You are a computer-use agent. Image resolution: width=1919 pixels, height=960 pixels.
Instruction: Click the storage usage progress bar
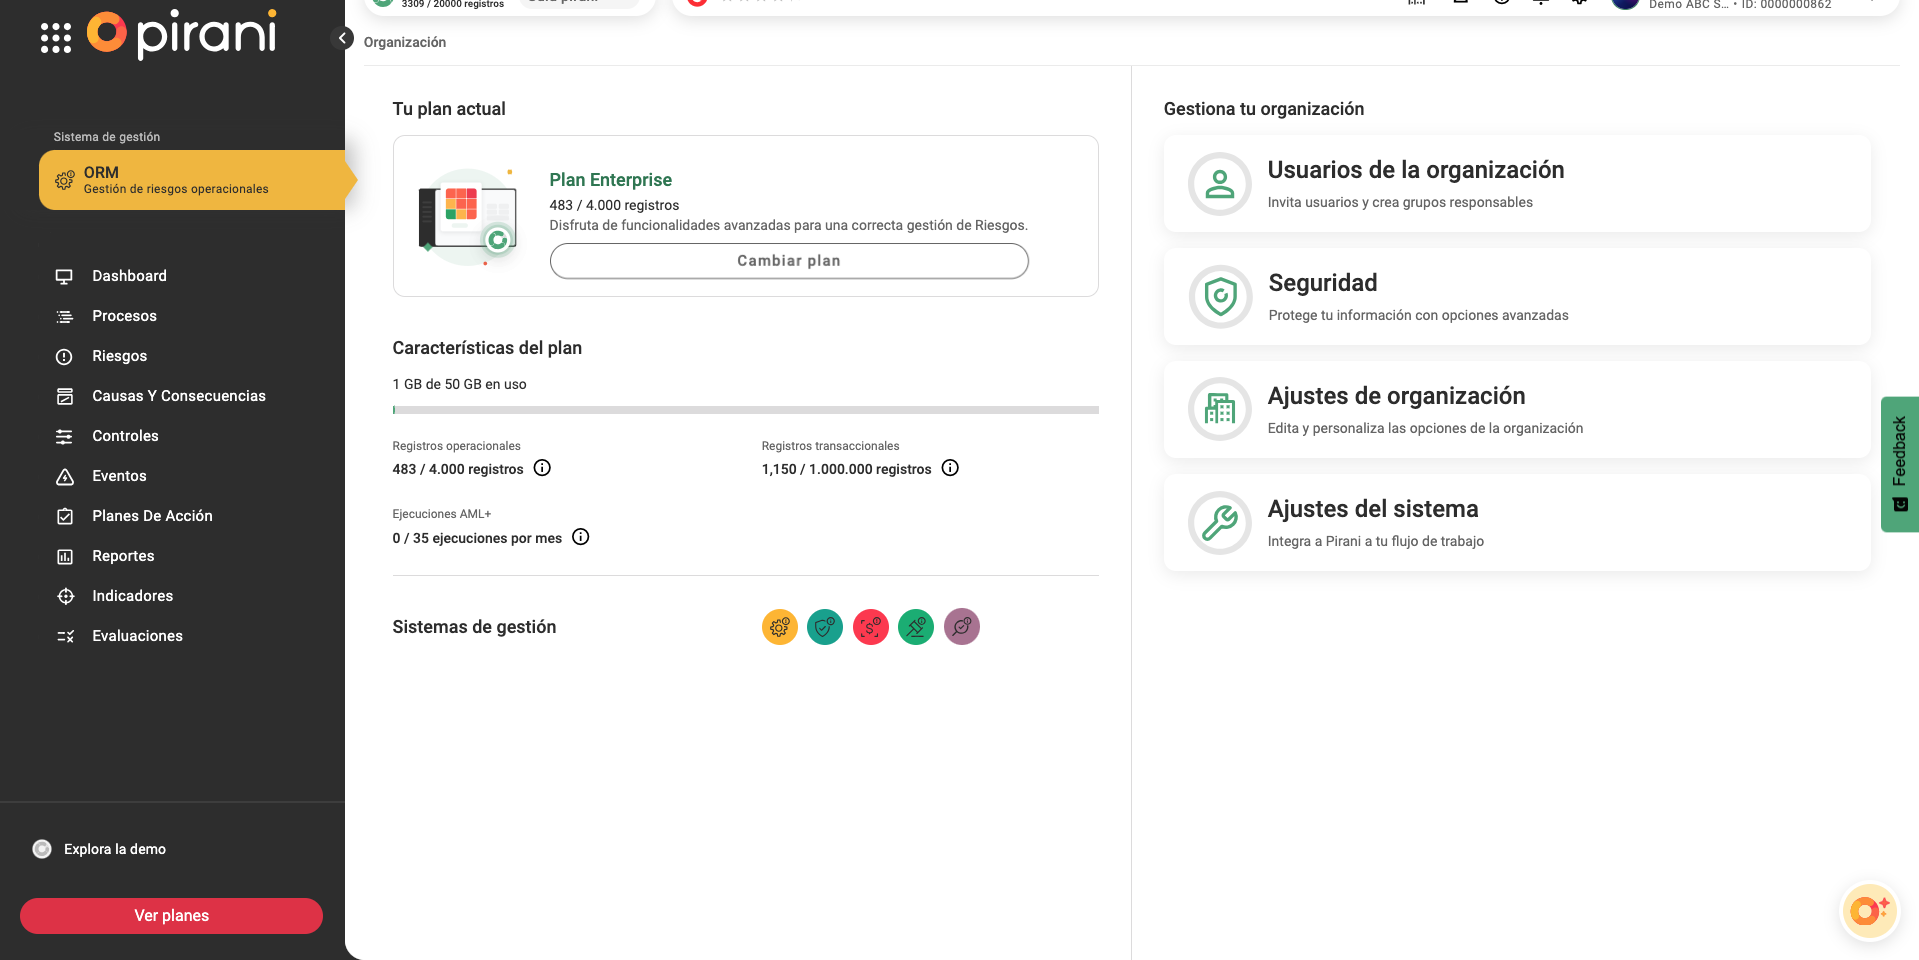[745, 410]
